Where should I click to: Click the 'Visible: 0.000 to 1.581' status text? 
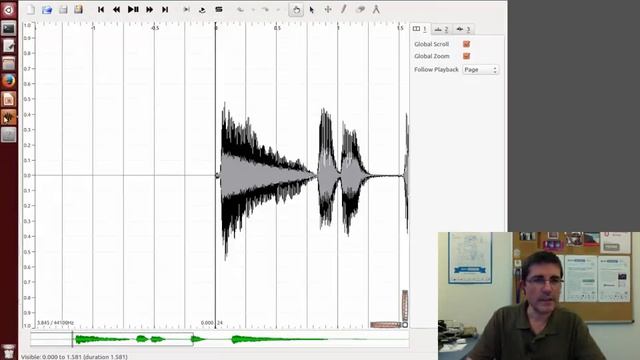pos(74,357)
